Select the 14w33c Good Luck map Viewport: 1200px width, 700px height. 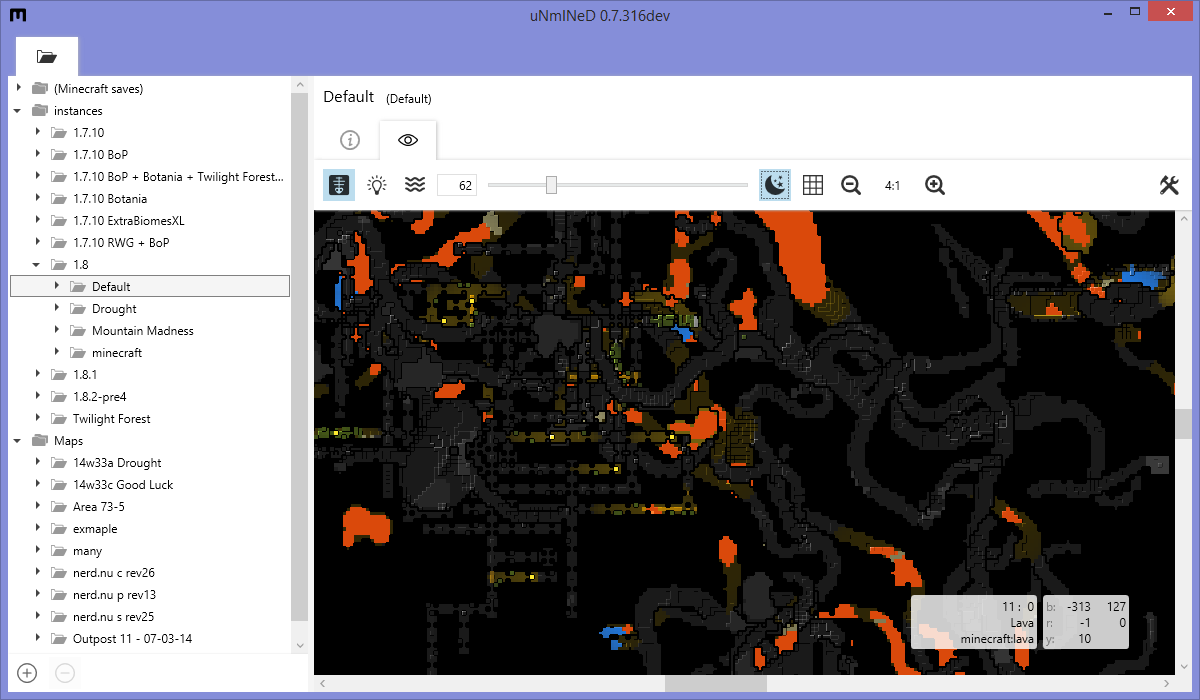click(123, 484)
